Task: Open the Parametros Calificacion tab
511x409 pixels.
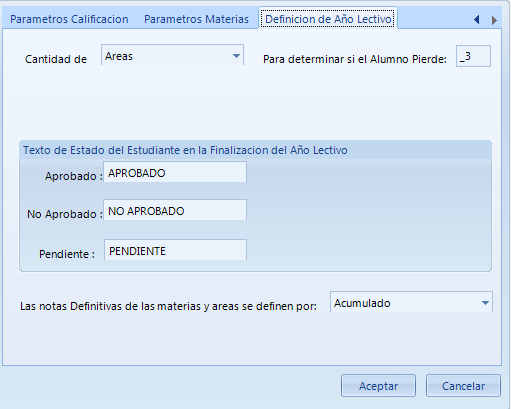Action: click(69, 19)
